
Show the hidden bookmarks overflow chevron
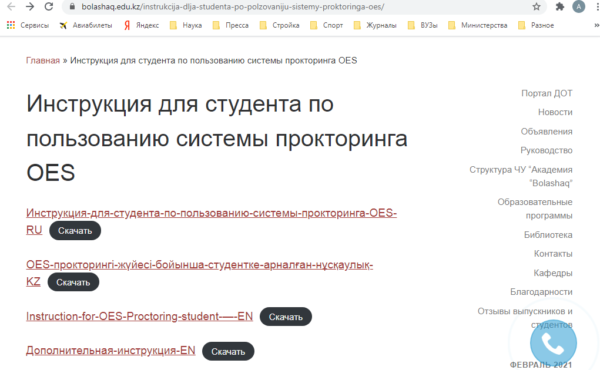[597, 25]
